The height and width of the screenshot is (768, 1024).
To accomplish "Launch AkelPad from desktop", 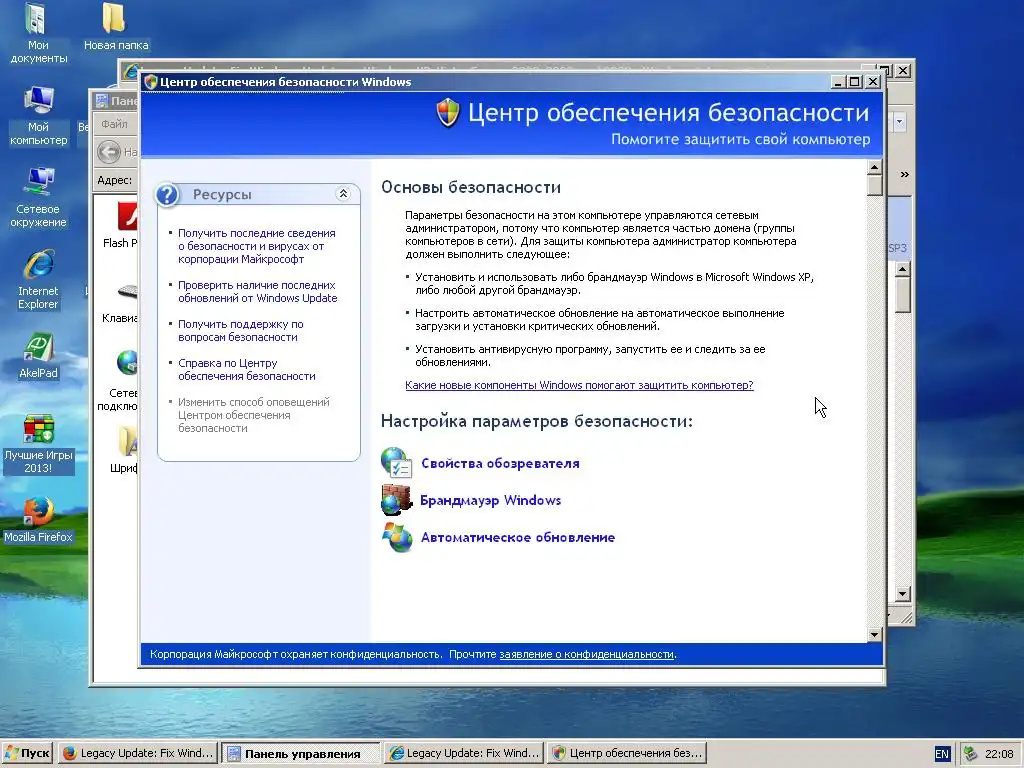I will tap(39, 356).
